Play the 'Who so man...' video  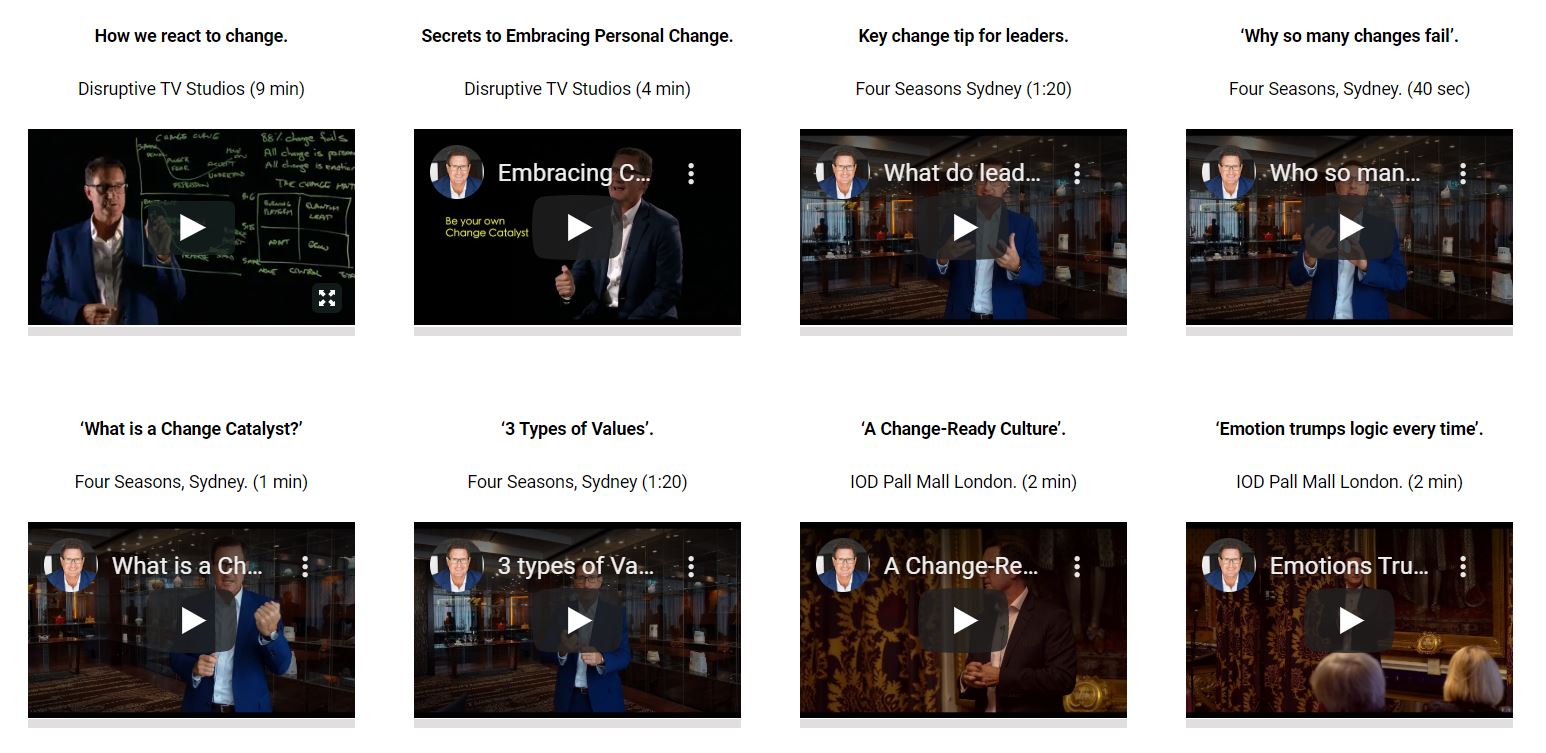(x=1351, y=227)
